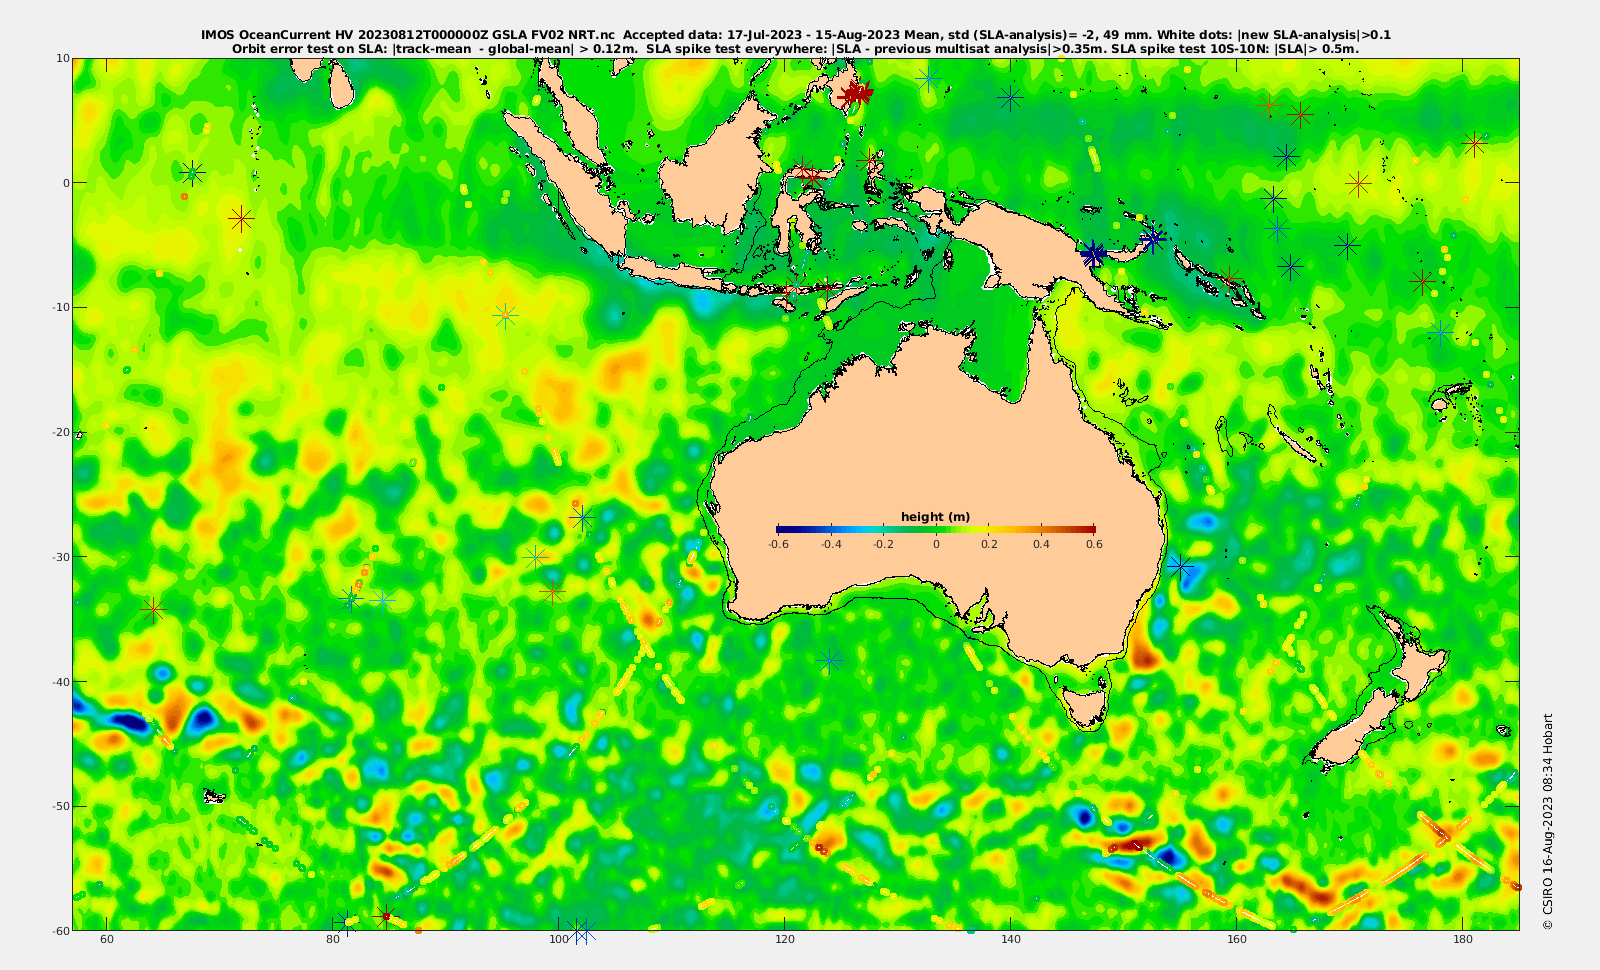Click the -0.6 colorbar tick label
Image resolution: width=1600 pixels, height=970 pixels.
pos(778,544)
